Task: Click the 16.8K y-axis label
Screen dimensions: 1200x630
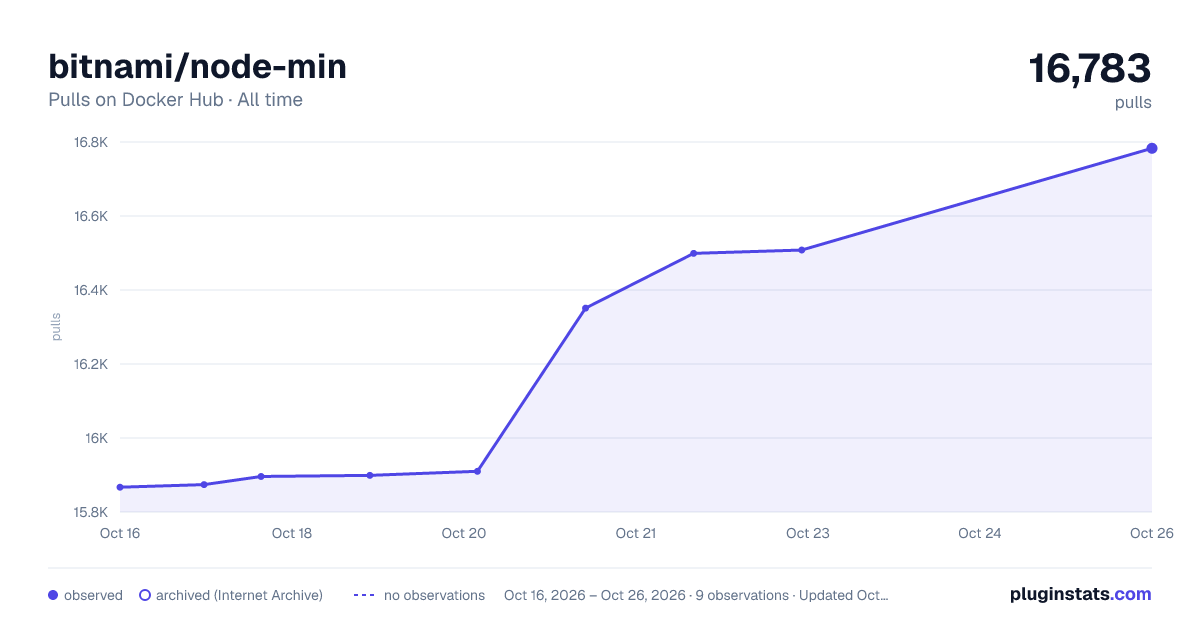Action: click(91, 142)
